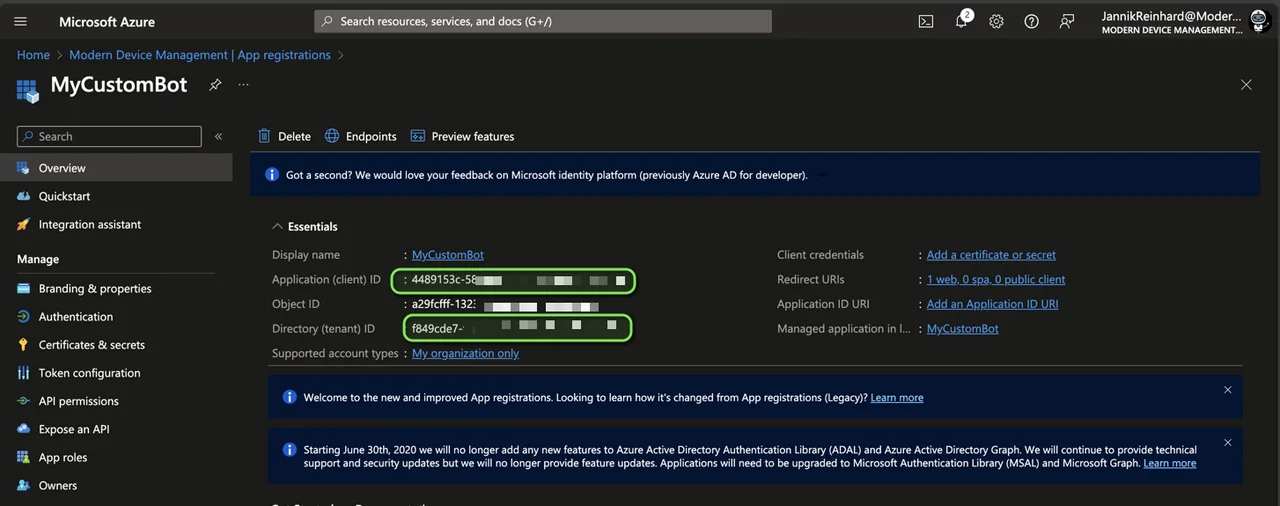Screen dimensions: 1280x506
Task: Open the feedback icon in top bar
Action: pyautogui.click(x=1067, y=21)
